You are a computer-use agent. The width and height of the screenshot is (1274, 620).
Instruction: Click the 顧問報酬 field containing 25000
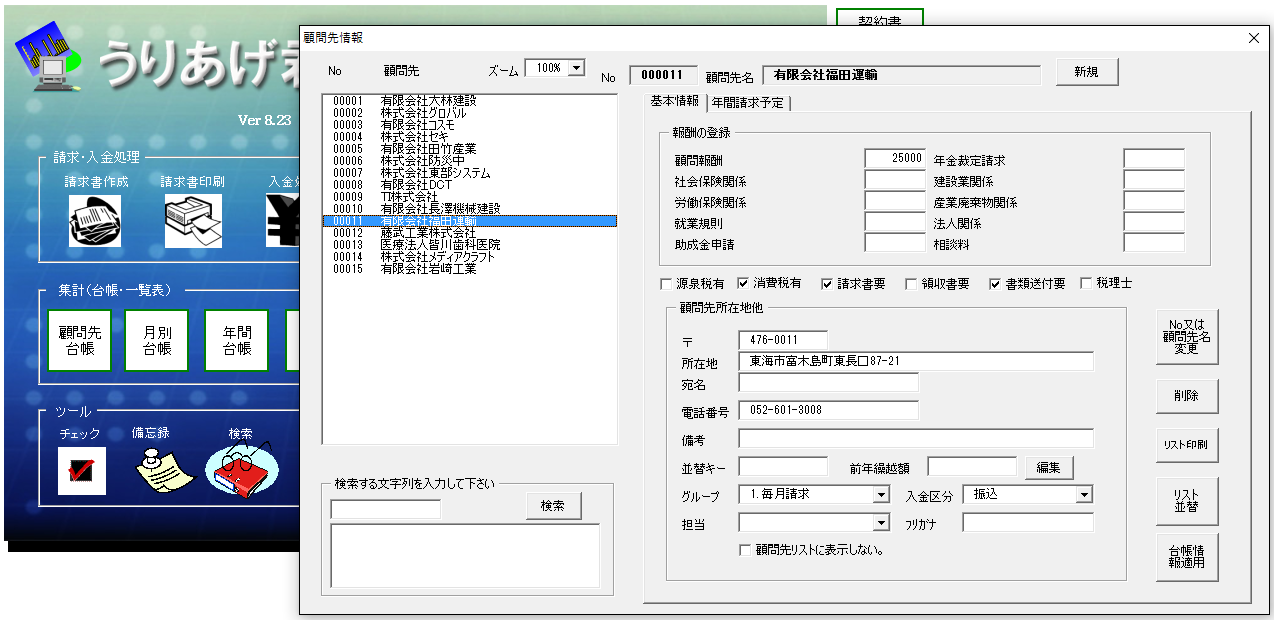point(895,159)
